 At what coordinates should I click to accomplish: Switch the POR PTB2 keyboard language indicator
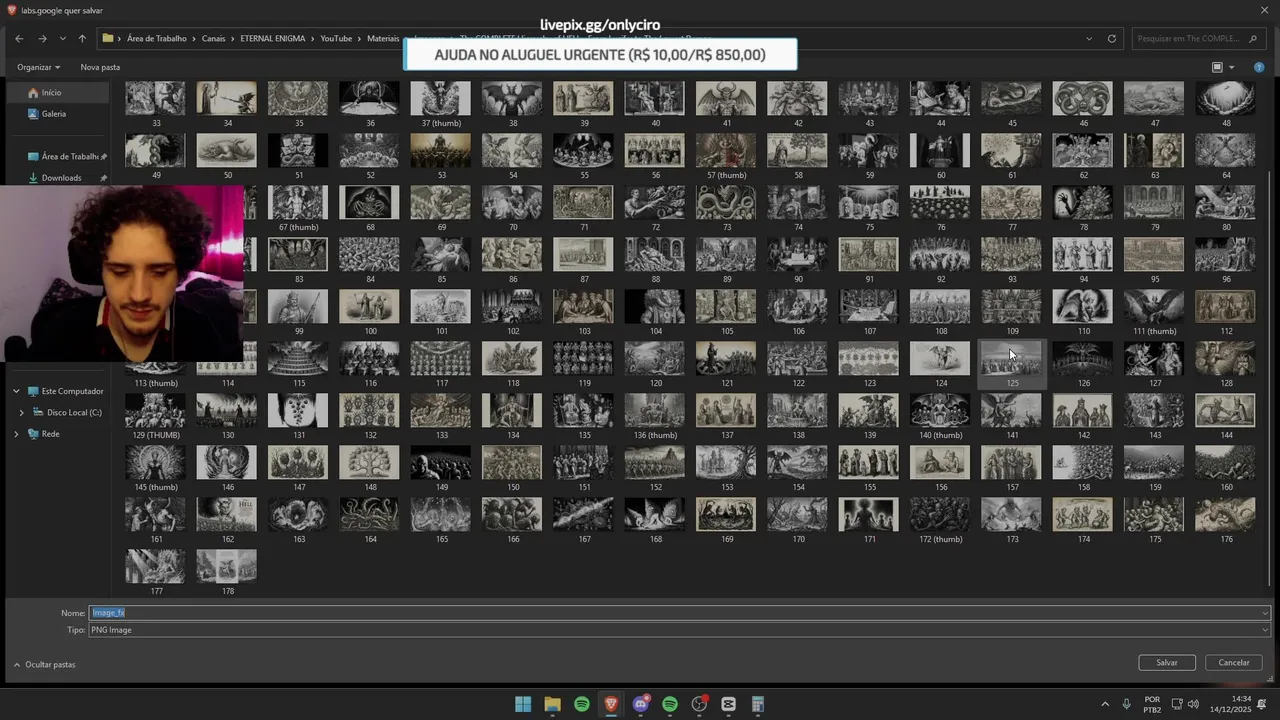1152,704
